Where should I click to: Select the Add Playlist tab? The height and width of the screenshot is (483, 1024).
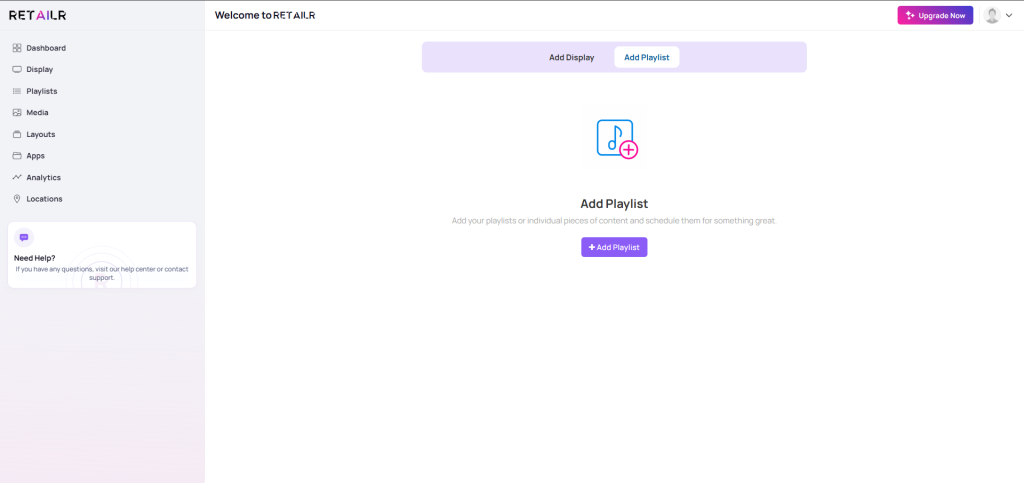(646, 57)
